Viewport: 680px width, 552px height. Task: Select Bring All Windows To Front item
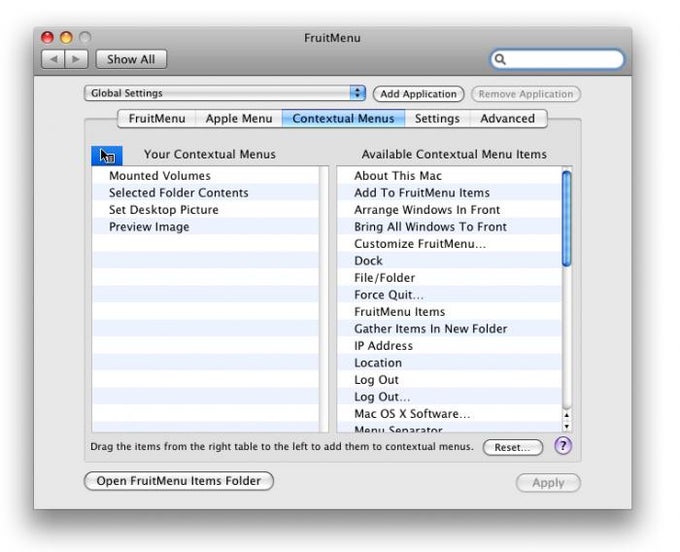(449, 227)
